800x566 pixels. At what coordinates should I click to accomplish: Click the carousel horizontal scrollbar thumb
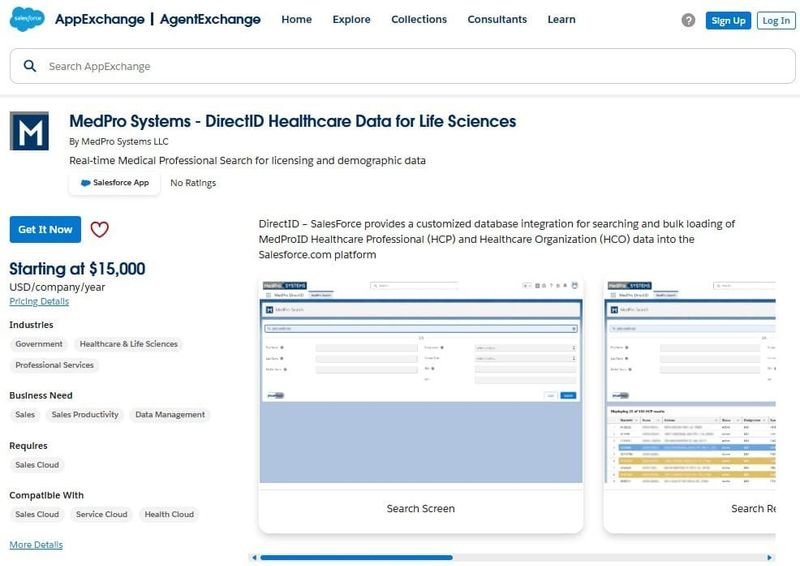(356, 557)
